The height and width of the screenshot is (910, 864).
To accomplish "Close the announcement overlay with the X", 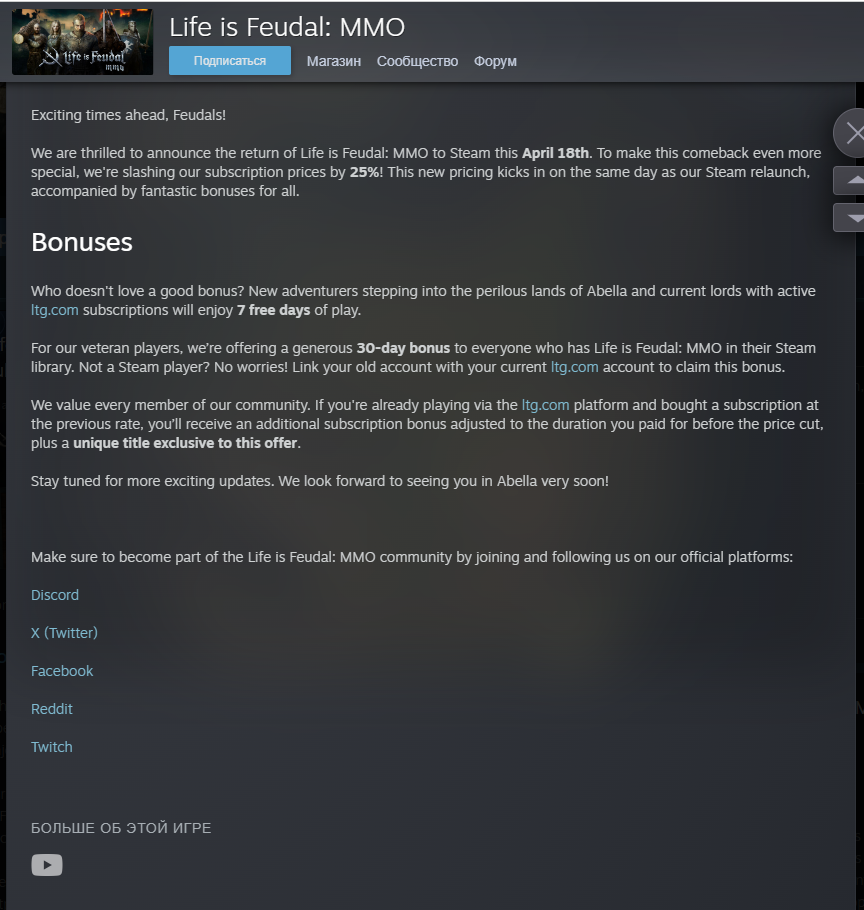I will pos(851,133).
